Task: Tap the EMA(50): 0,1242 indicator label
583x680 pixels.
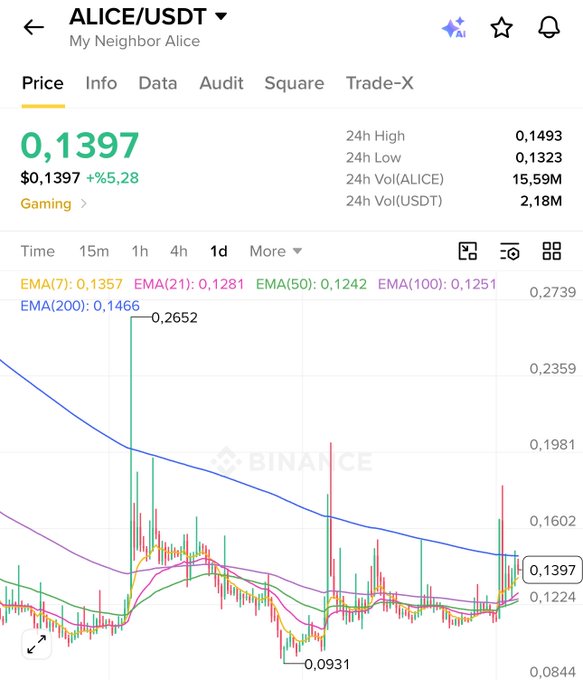Action: tap(311, 284)
